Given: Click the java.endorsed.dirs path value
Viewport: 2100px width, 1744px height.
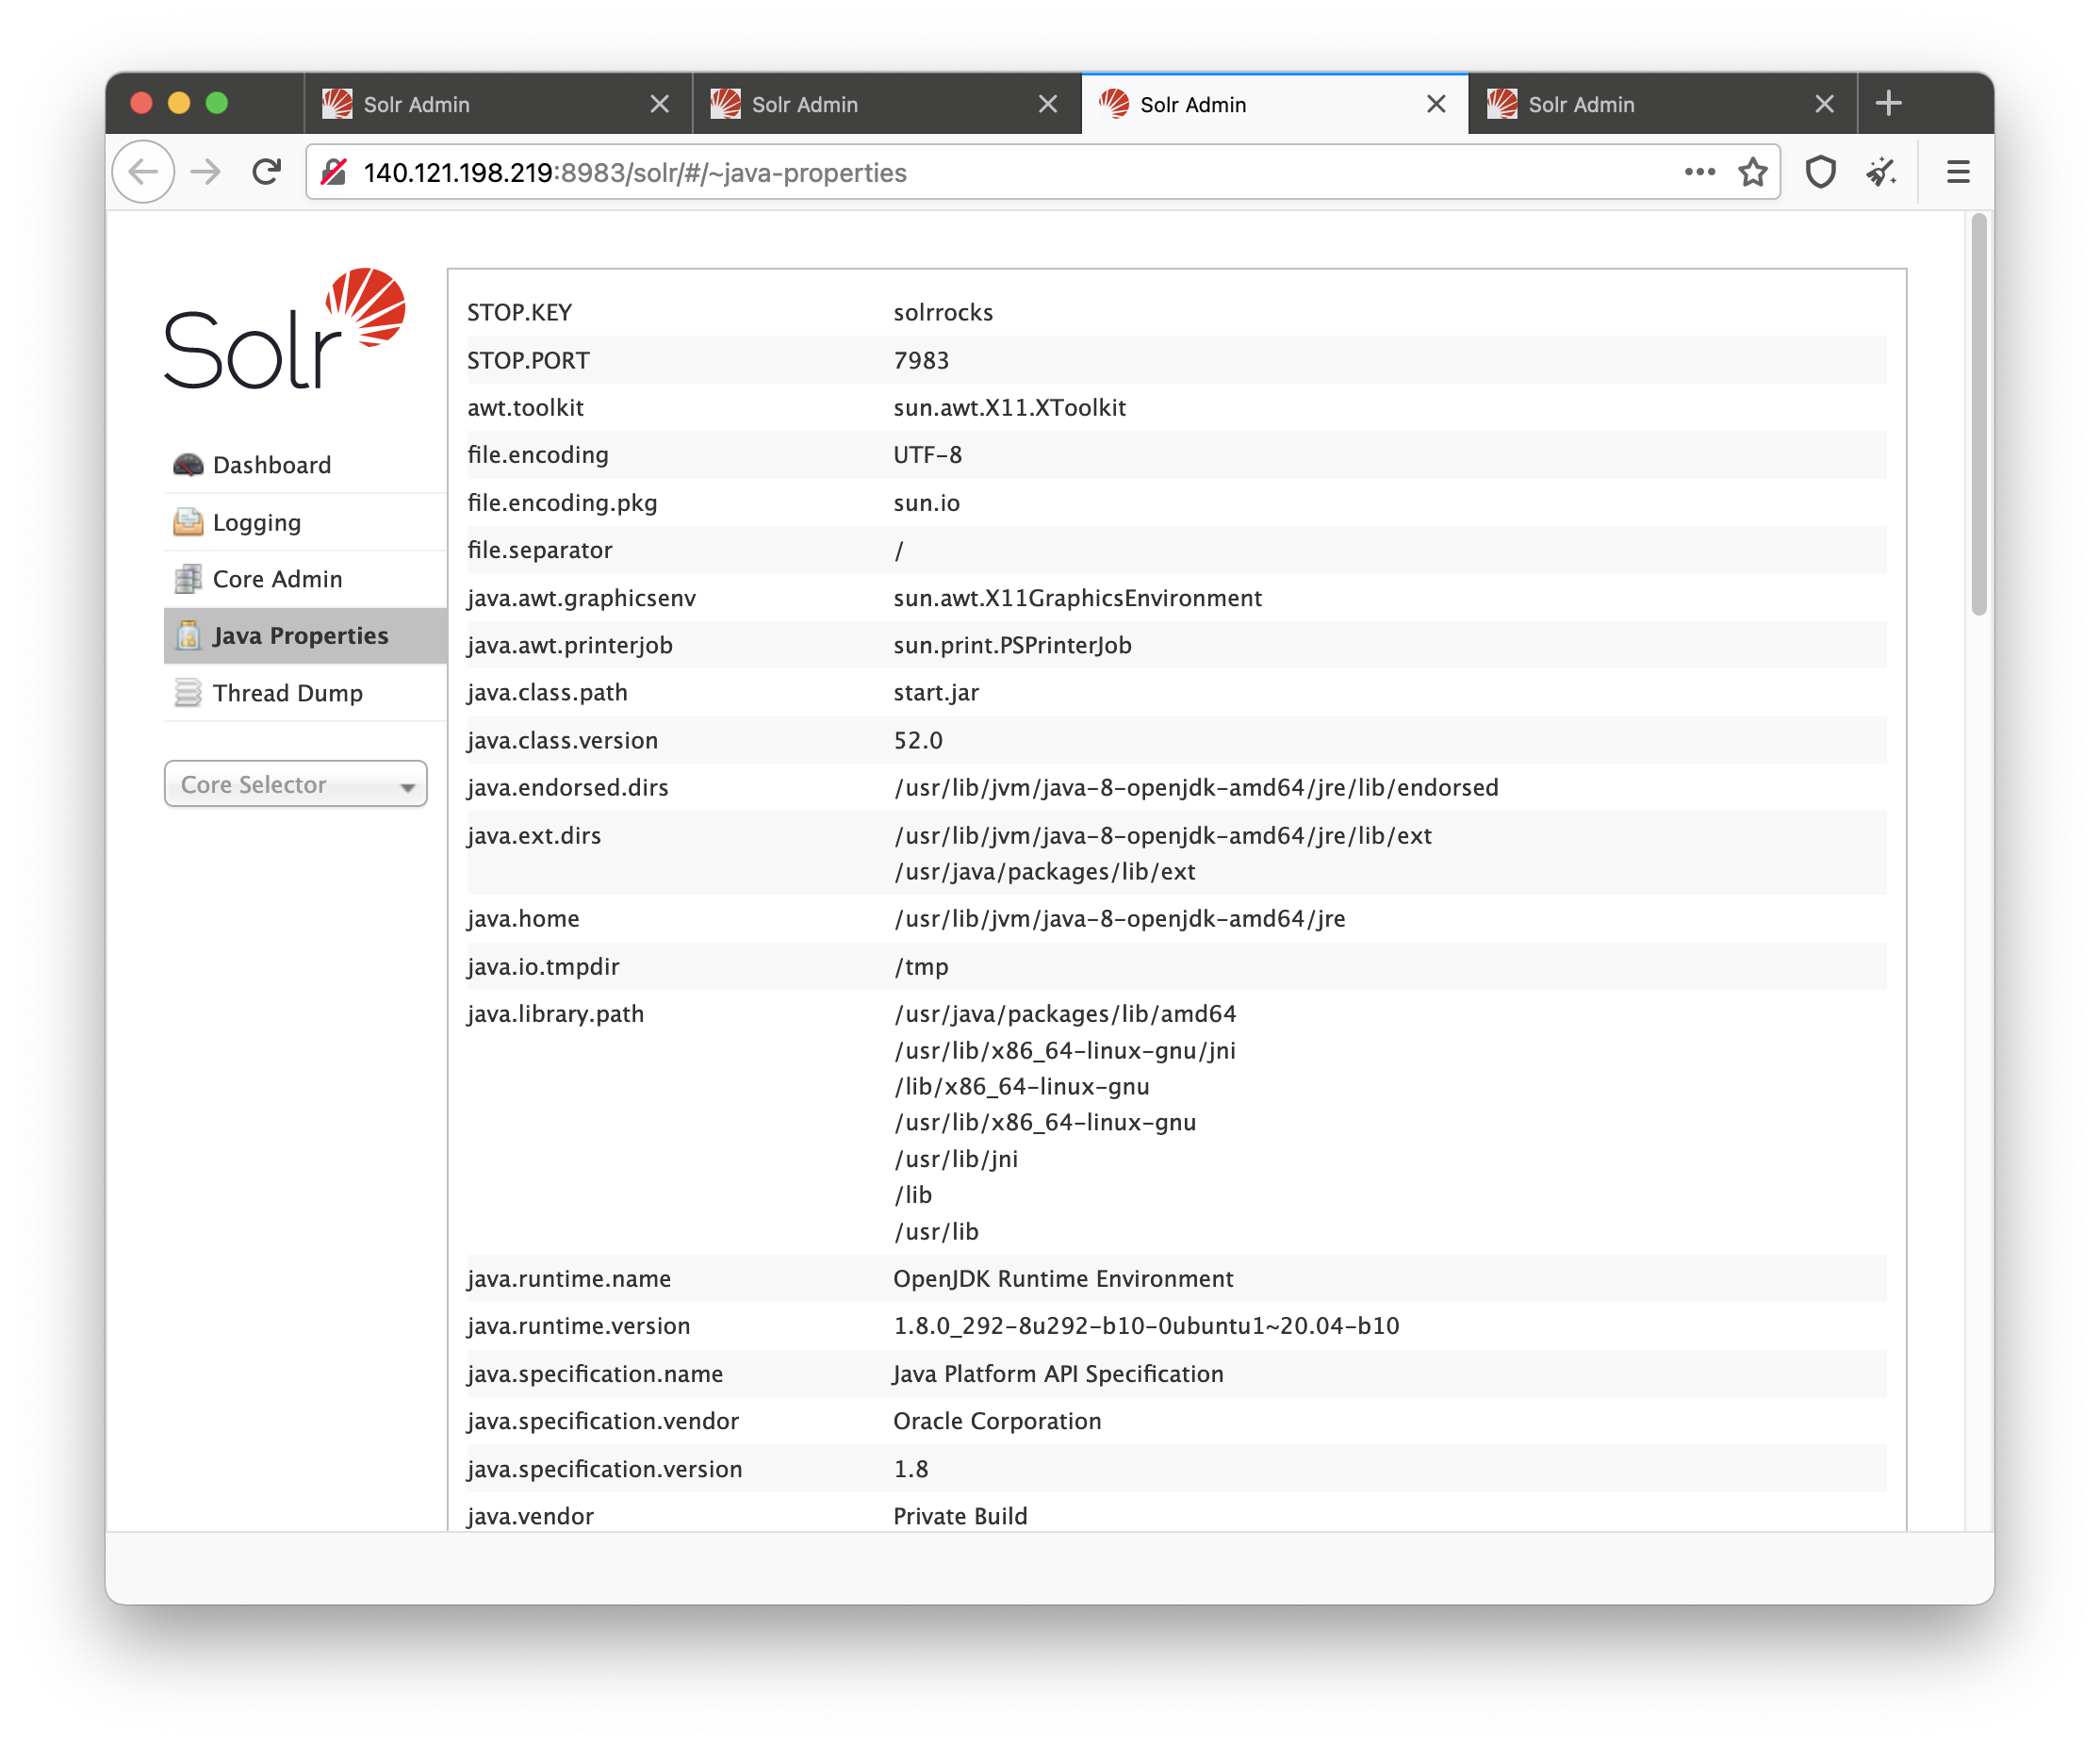Looking at the screenshot, I should (1196, 787).
